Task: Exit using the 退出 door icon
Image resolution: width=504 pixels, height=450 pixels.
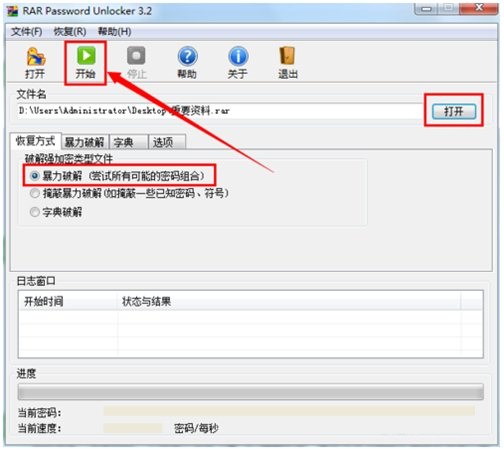Action: click(287, 63)
